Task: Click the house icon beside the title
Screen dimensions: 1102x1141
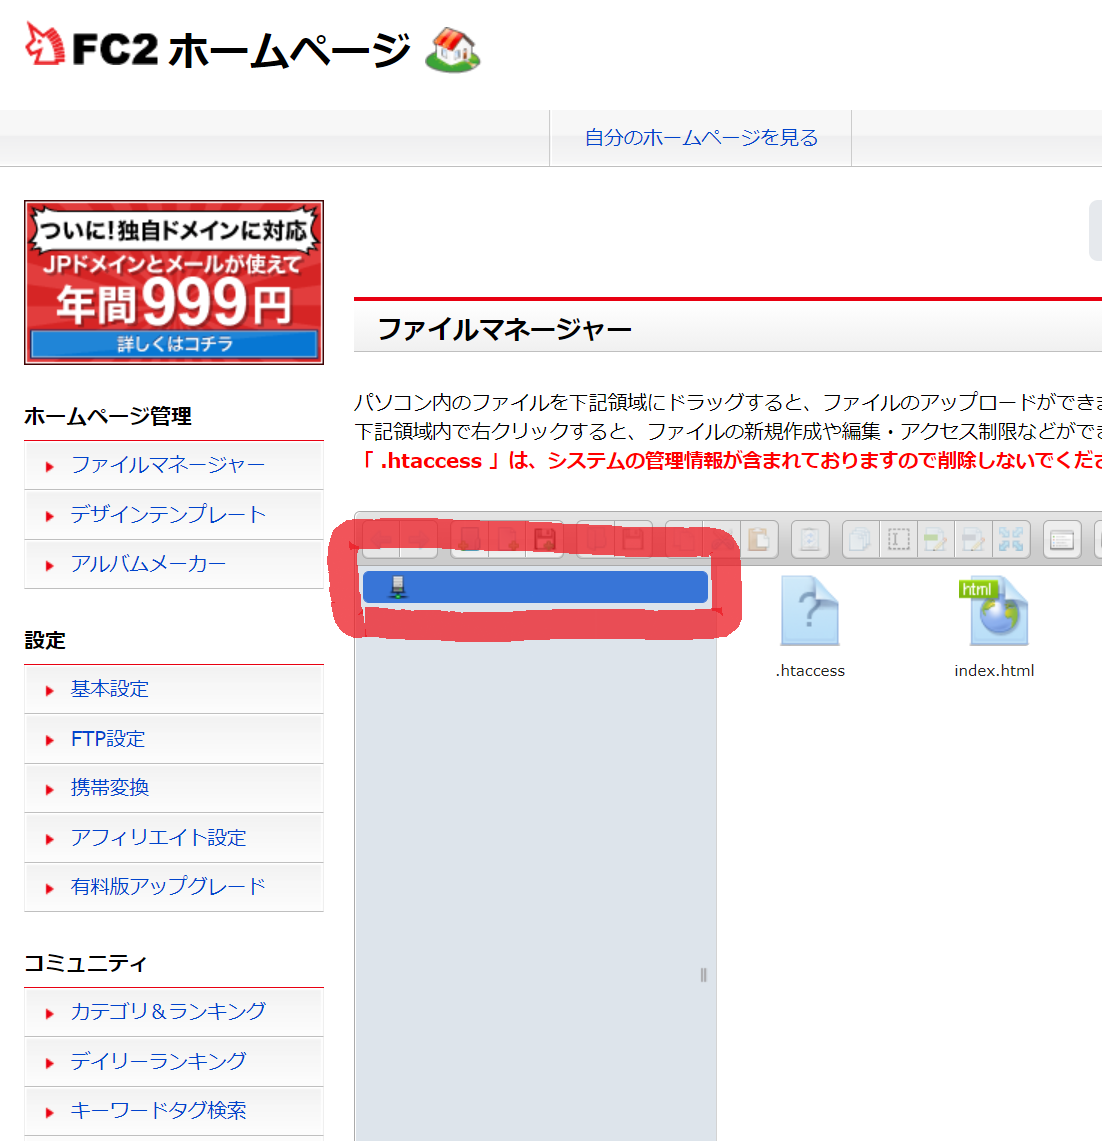Action: coord(453,49)
